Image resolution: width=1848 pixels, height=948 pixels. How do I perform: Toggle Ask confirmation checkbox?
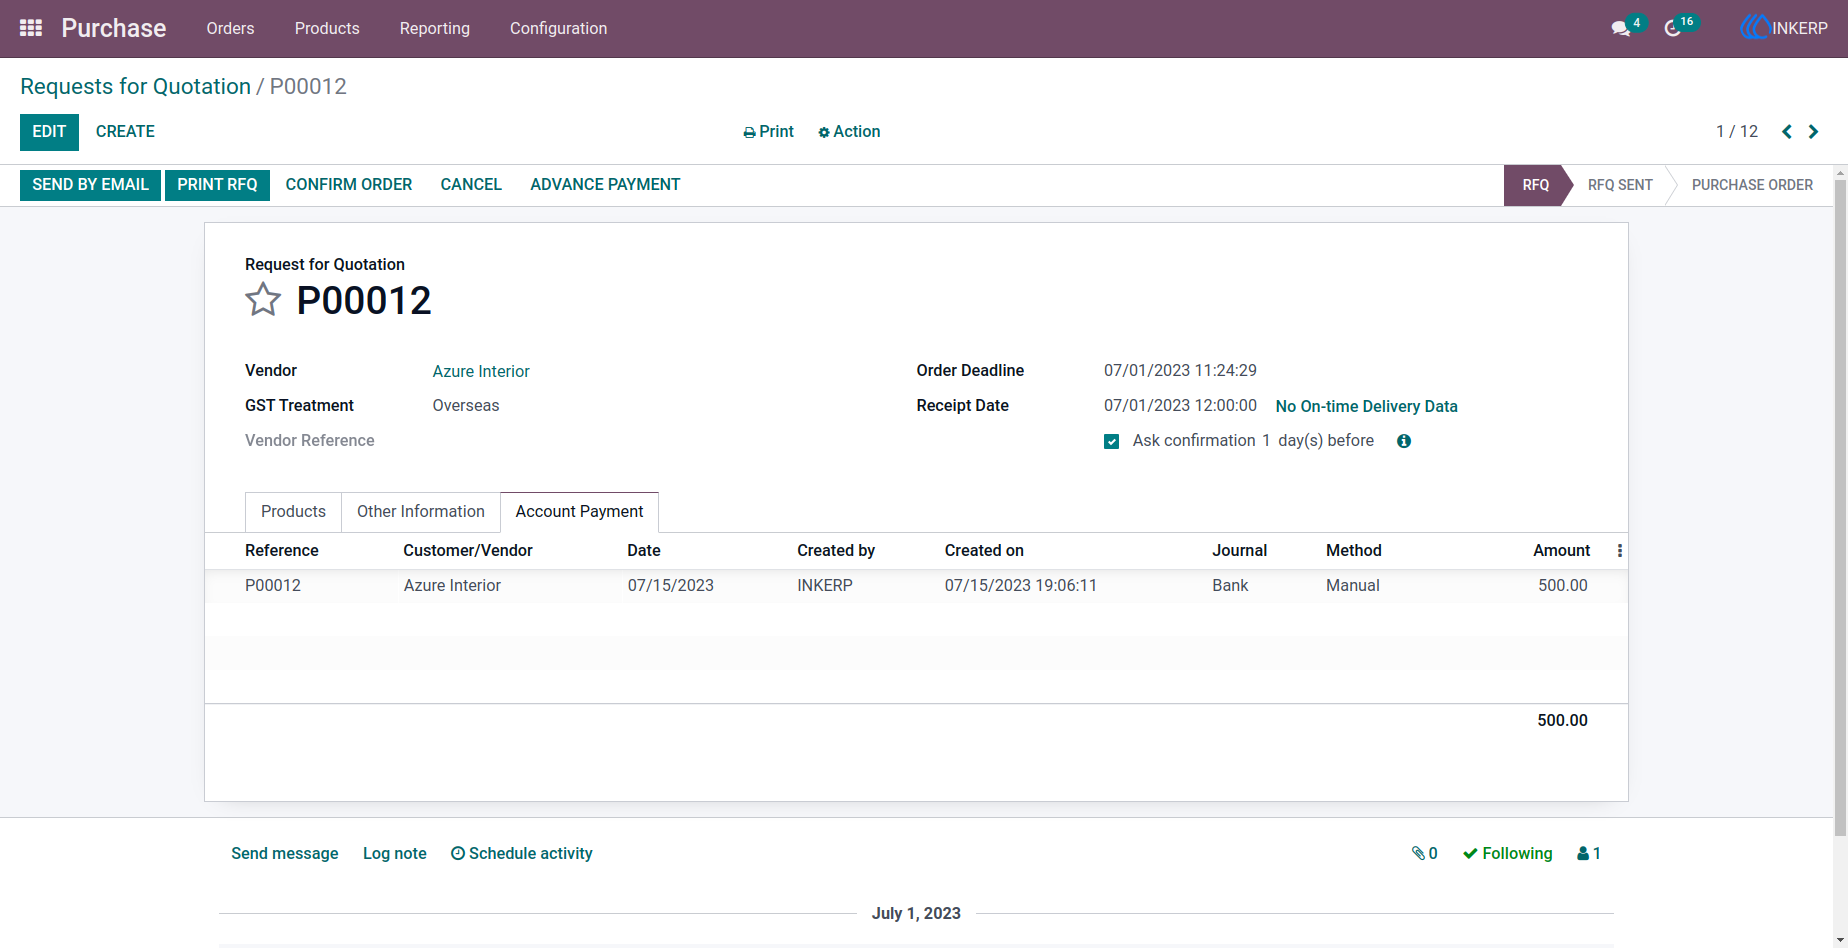tap(1111, 441)
